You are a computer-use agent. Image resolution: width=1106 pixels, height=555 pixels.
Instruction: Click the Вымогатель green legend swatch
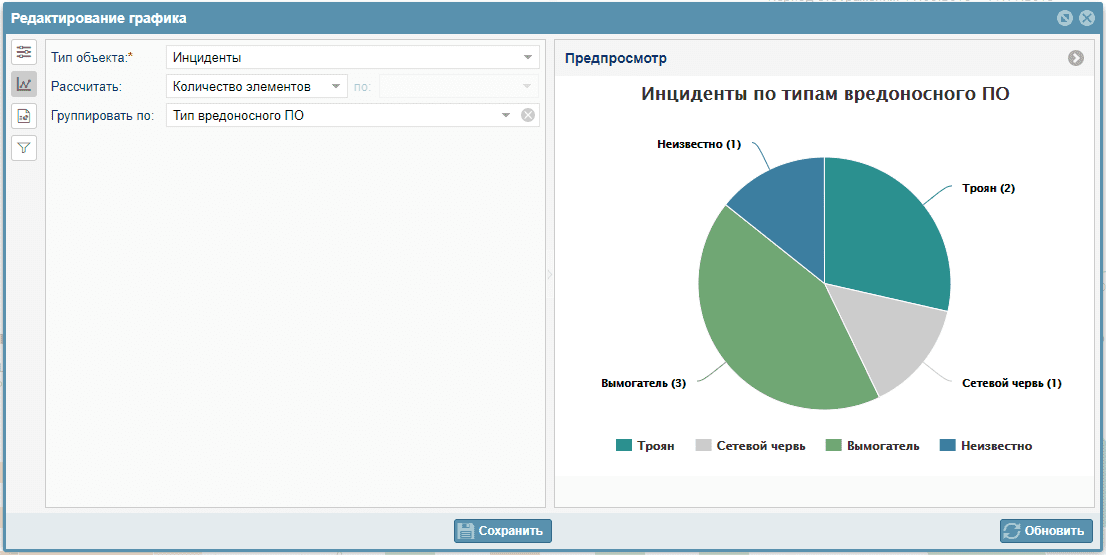[x=834, y=446]
